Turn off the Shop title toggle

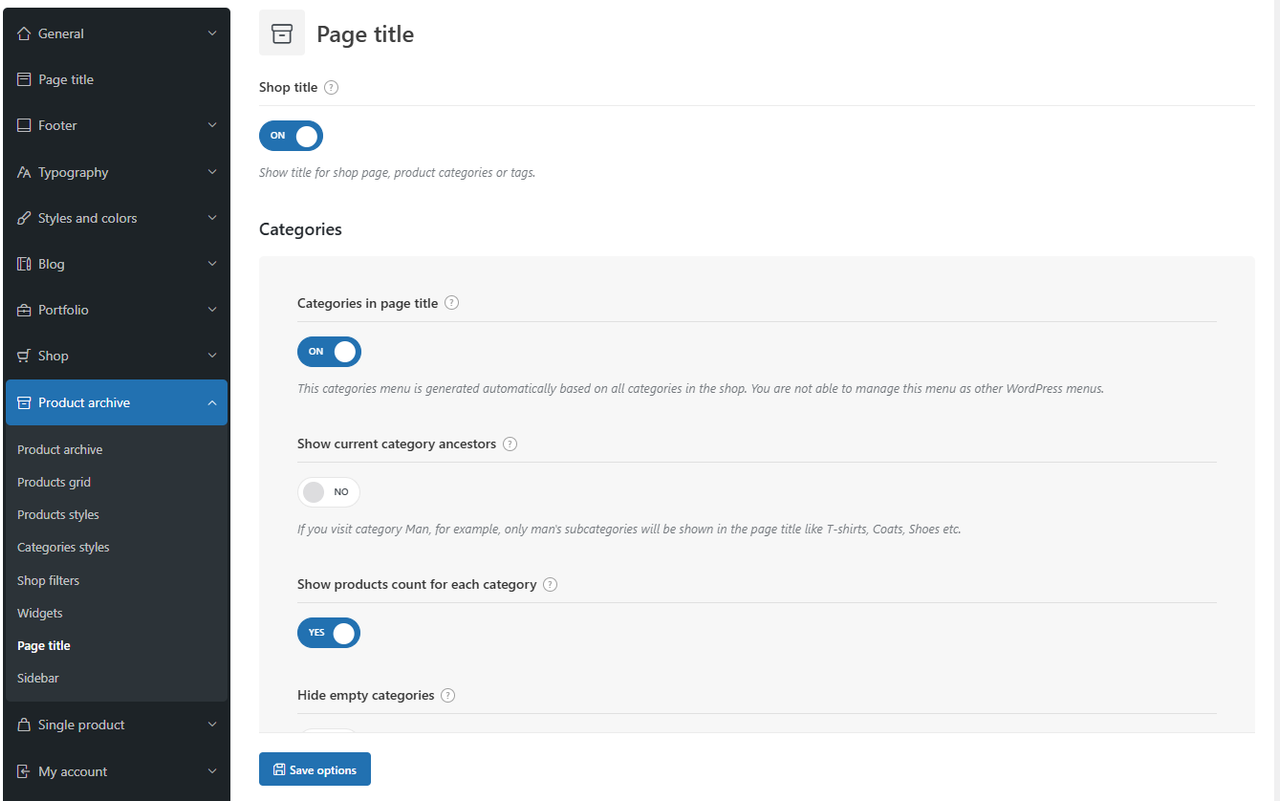point(291,136)
